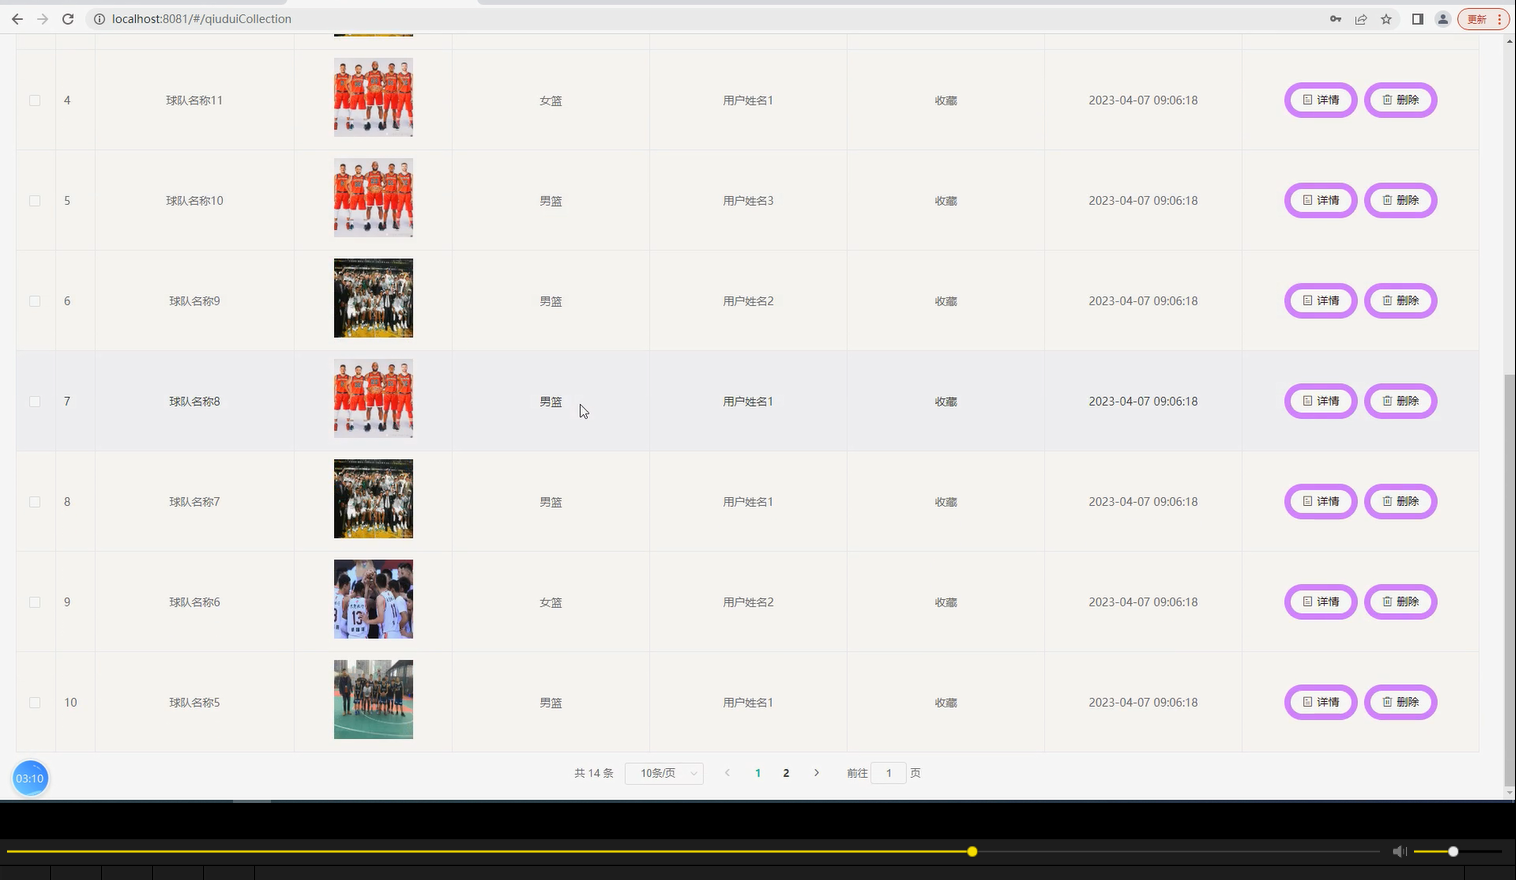This screenshot has height=880, width=1516.
Task: Reload the page with refresh icon
Action: [x=68, y=19]
